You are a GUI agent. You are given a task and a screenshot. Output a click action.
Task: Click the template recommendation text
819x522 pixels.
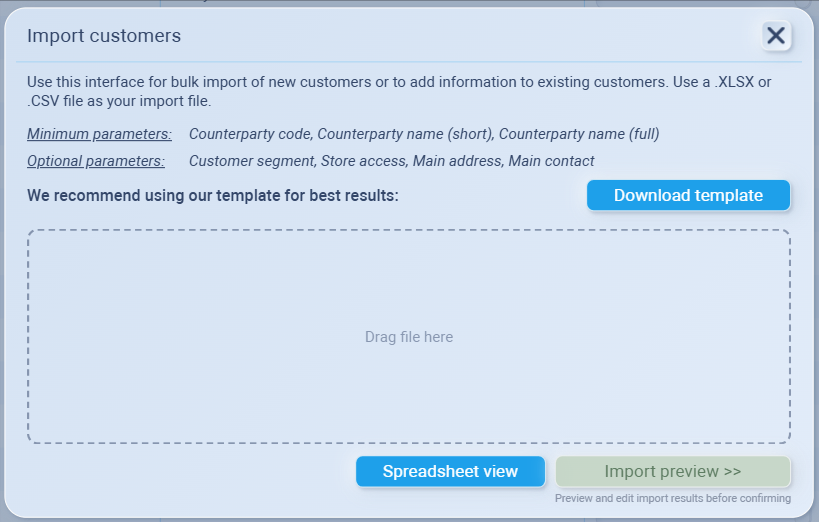(213, 195)
